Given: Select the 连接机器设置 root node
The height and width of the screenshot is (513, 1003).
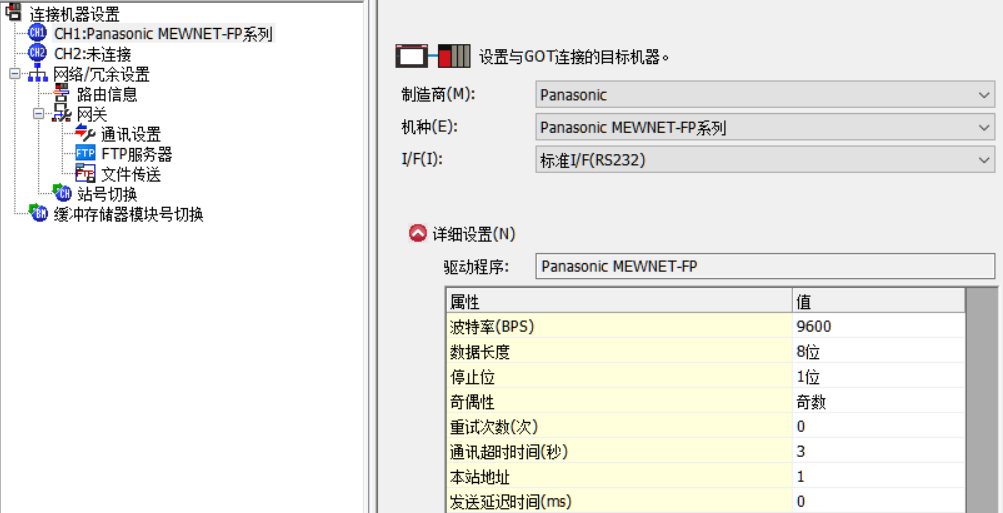Looking at the screenshot, I should pos(76,14).
